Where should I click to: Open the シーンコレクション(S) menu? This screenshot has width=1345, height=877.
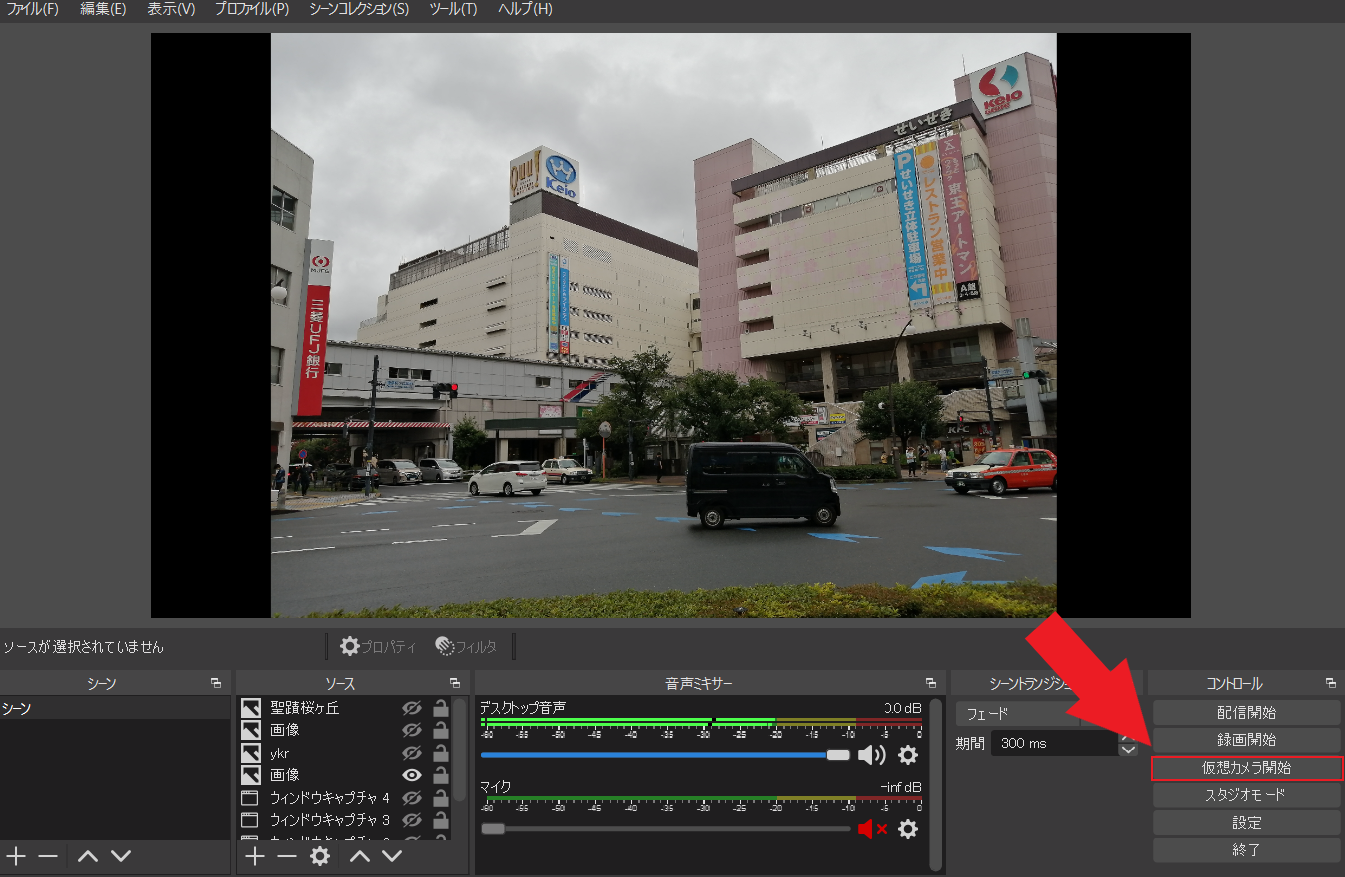pos(359,9)
